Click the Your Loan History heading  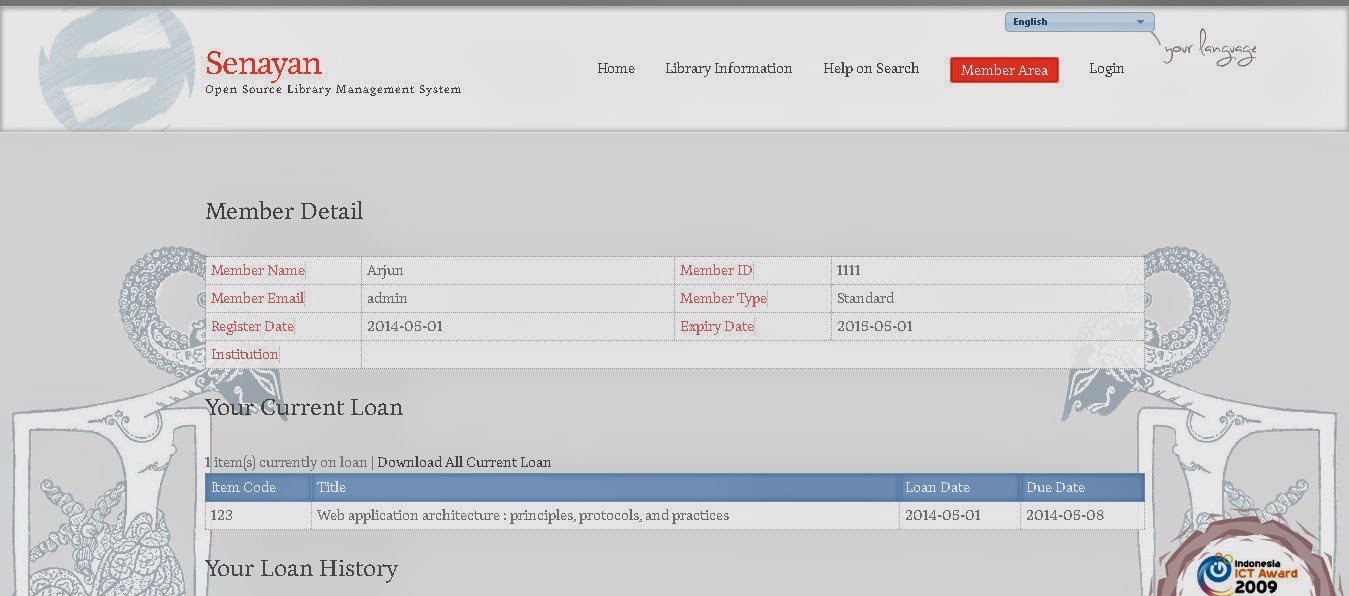click(301, 568)
